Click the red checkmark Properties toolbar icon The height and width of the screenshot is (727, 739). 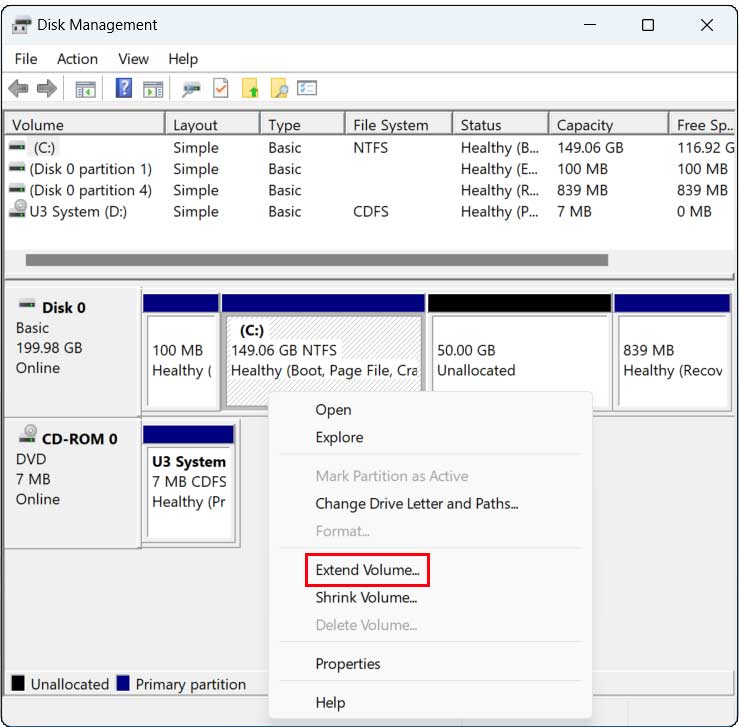point(221,88)
